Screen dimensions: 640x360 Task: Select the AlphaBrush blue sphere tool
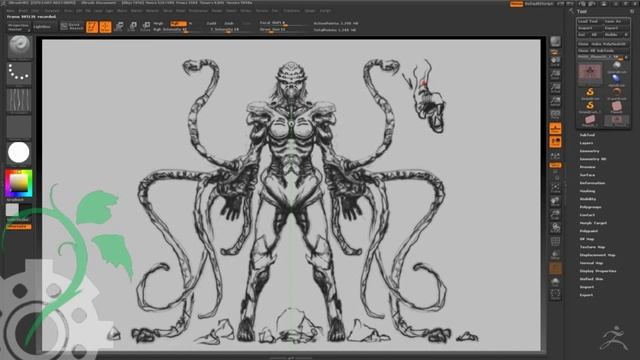(x=616, y=79)
